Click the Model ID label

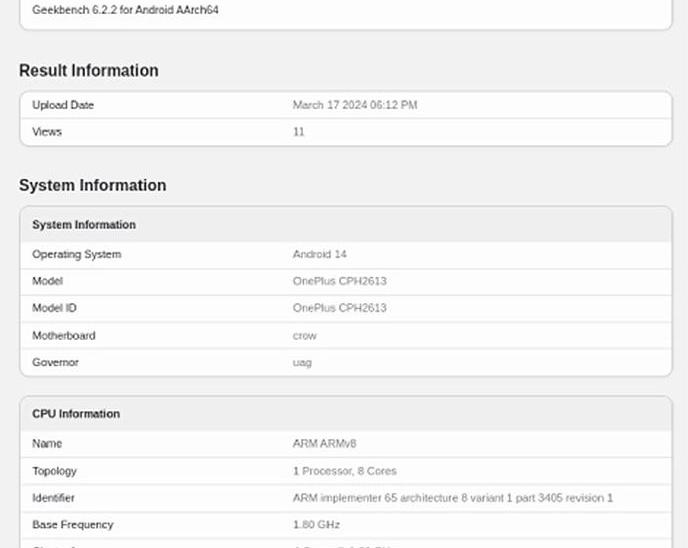tap(54, 308)
